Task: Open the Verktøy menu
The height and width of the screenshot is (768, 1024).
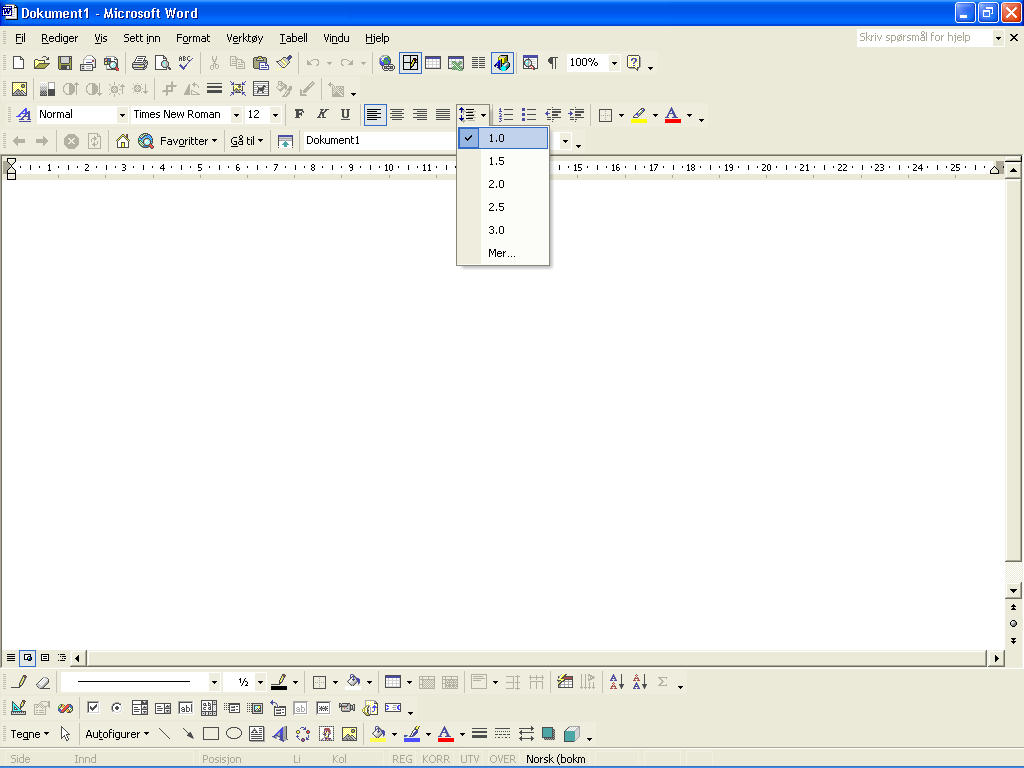Action: [245, 38]
